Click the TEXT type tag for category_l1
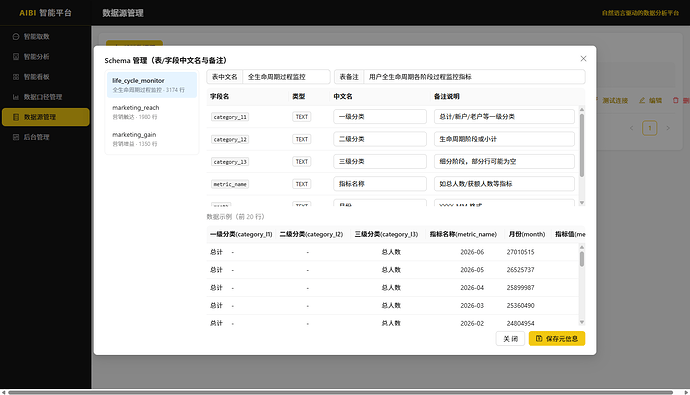Screen dimensions: 690x395 [x=301, y=117]
